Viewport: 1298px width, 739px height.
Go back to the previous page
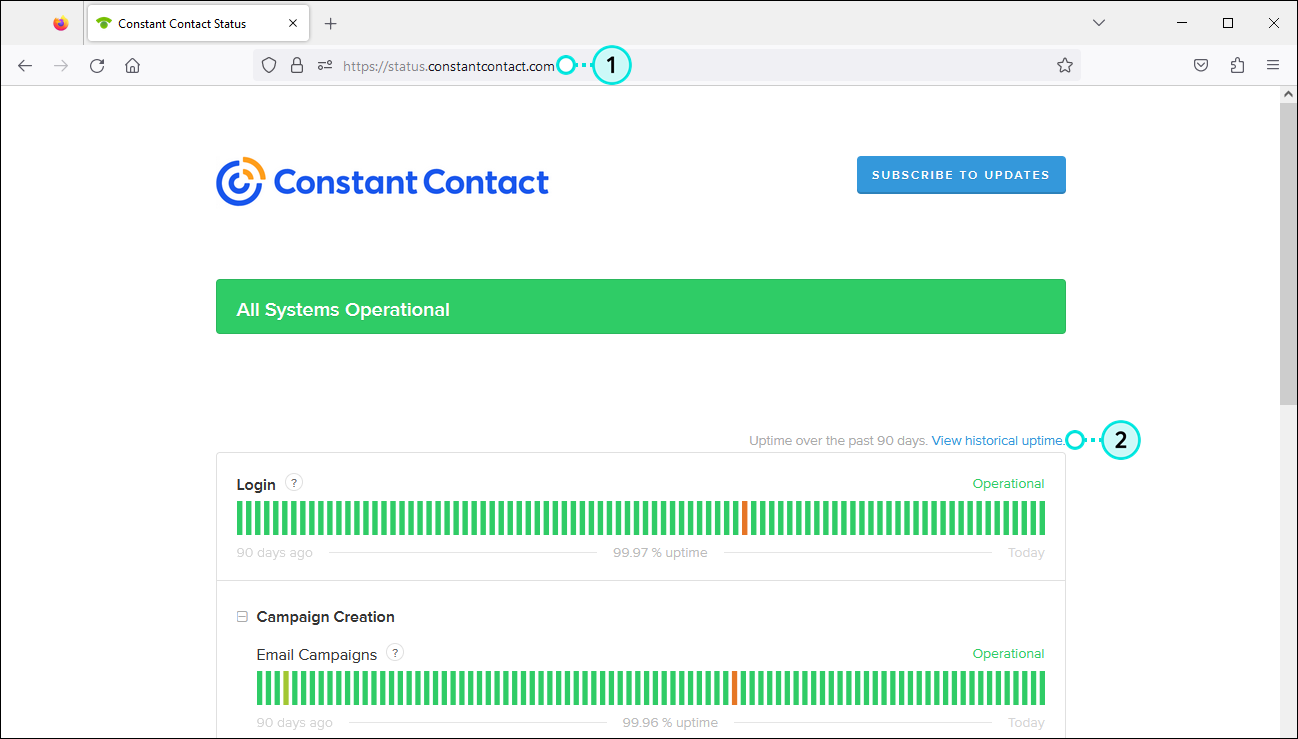(25, 65)
